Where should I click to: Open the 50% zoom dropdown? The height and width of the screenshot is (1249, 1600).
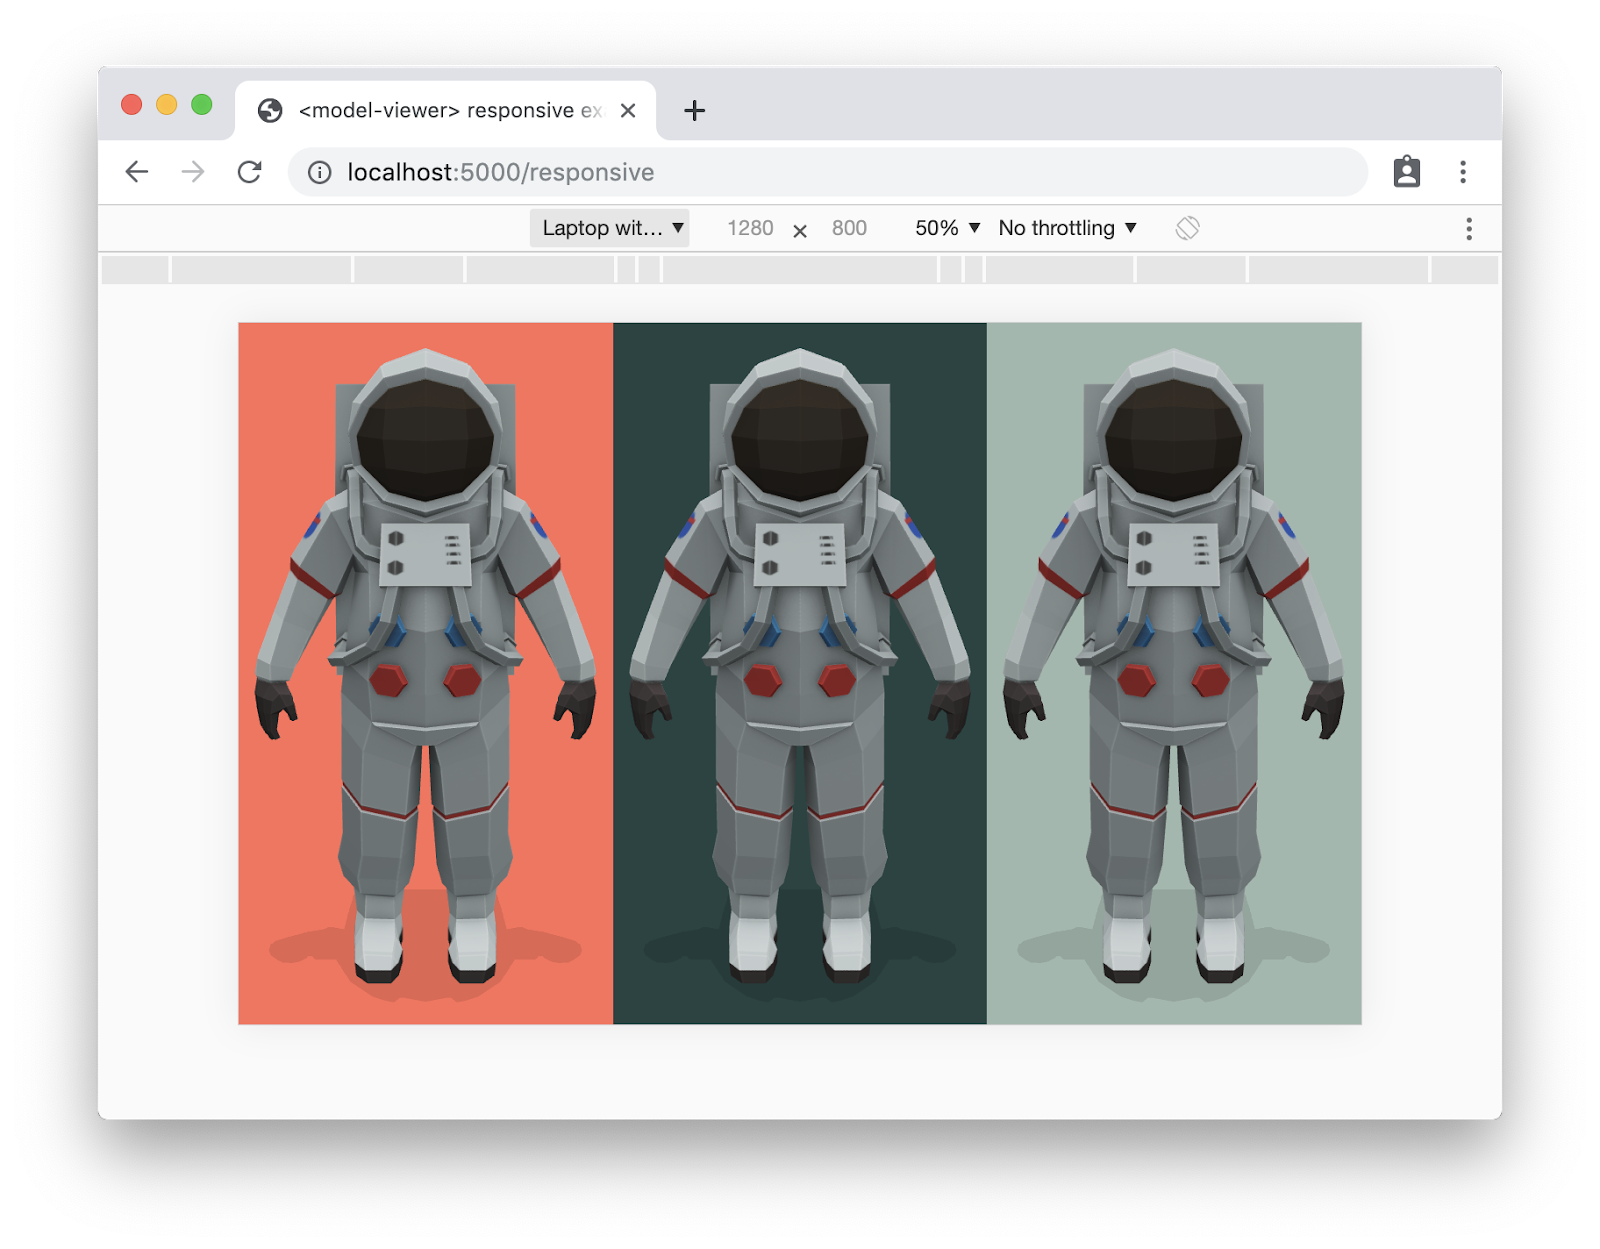click(x=947, y=228)
